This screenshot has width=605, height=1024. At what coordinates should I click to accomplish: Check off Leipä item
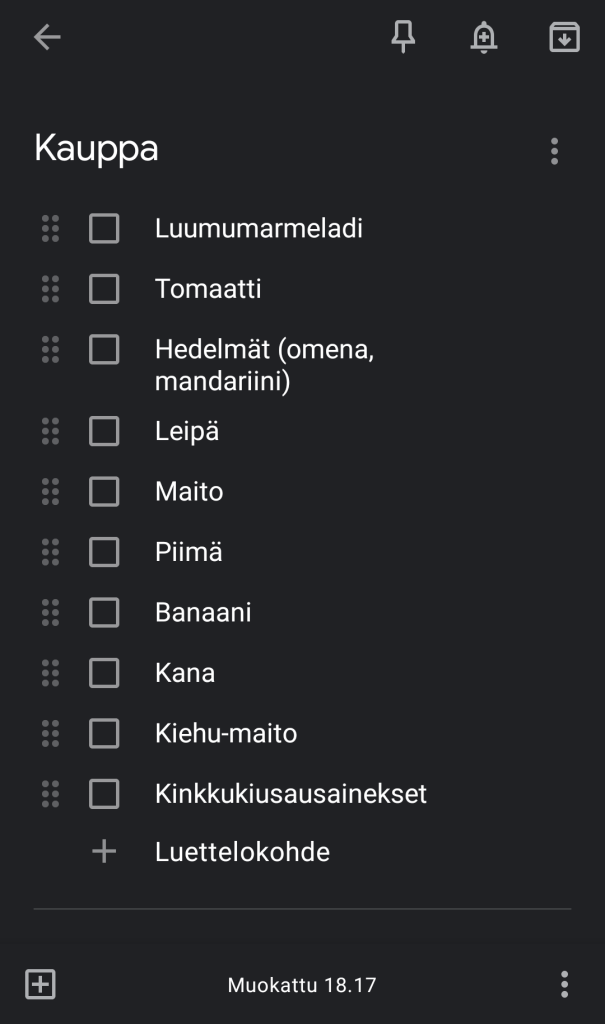pyautogui.click(x=104, y=431)
